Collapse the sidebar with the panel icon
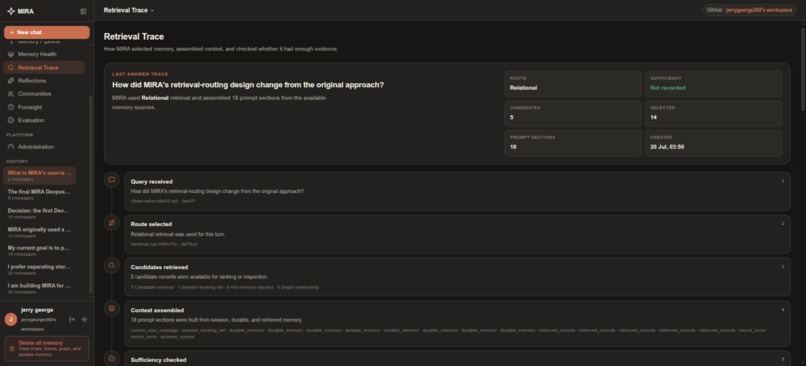The width and height of the screenshot is (806, 366). (83, 11)
